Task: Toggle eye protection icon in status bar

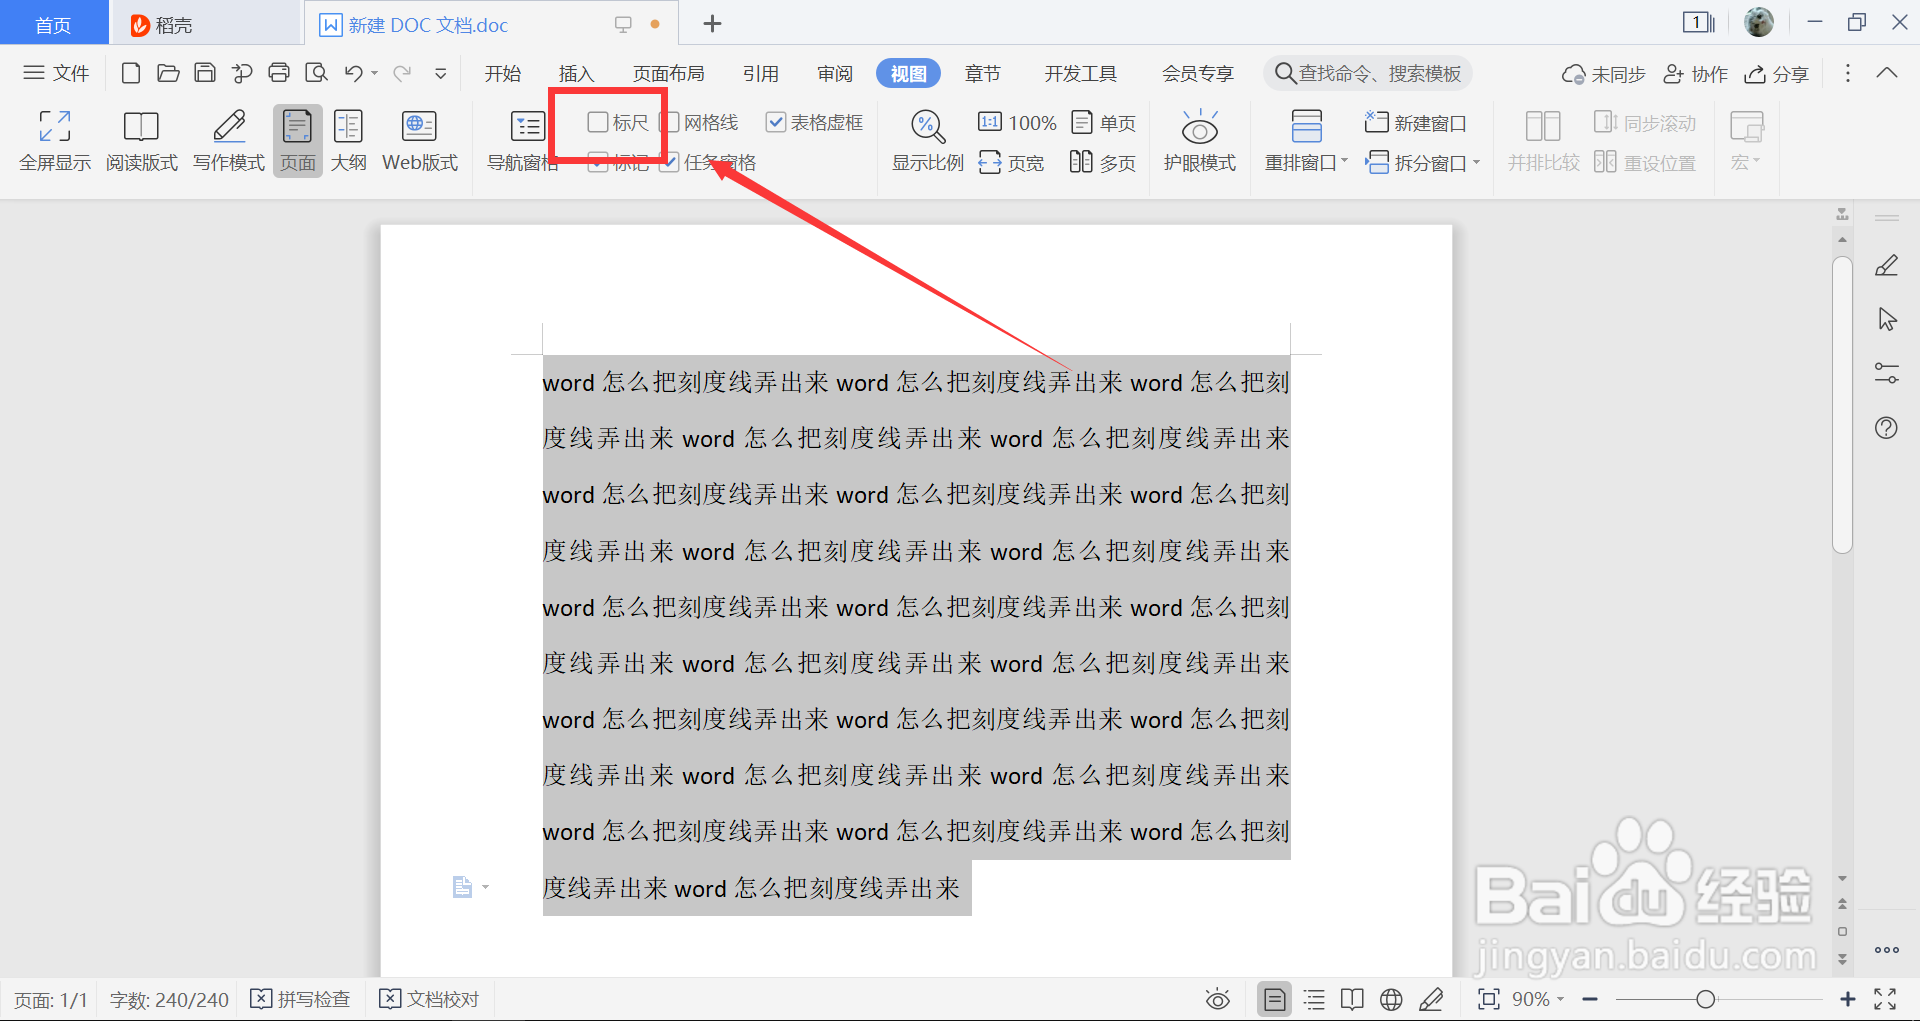Action: 1217,999
